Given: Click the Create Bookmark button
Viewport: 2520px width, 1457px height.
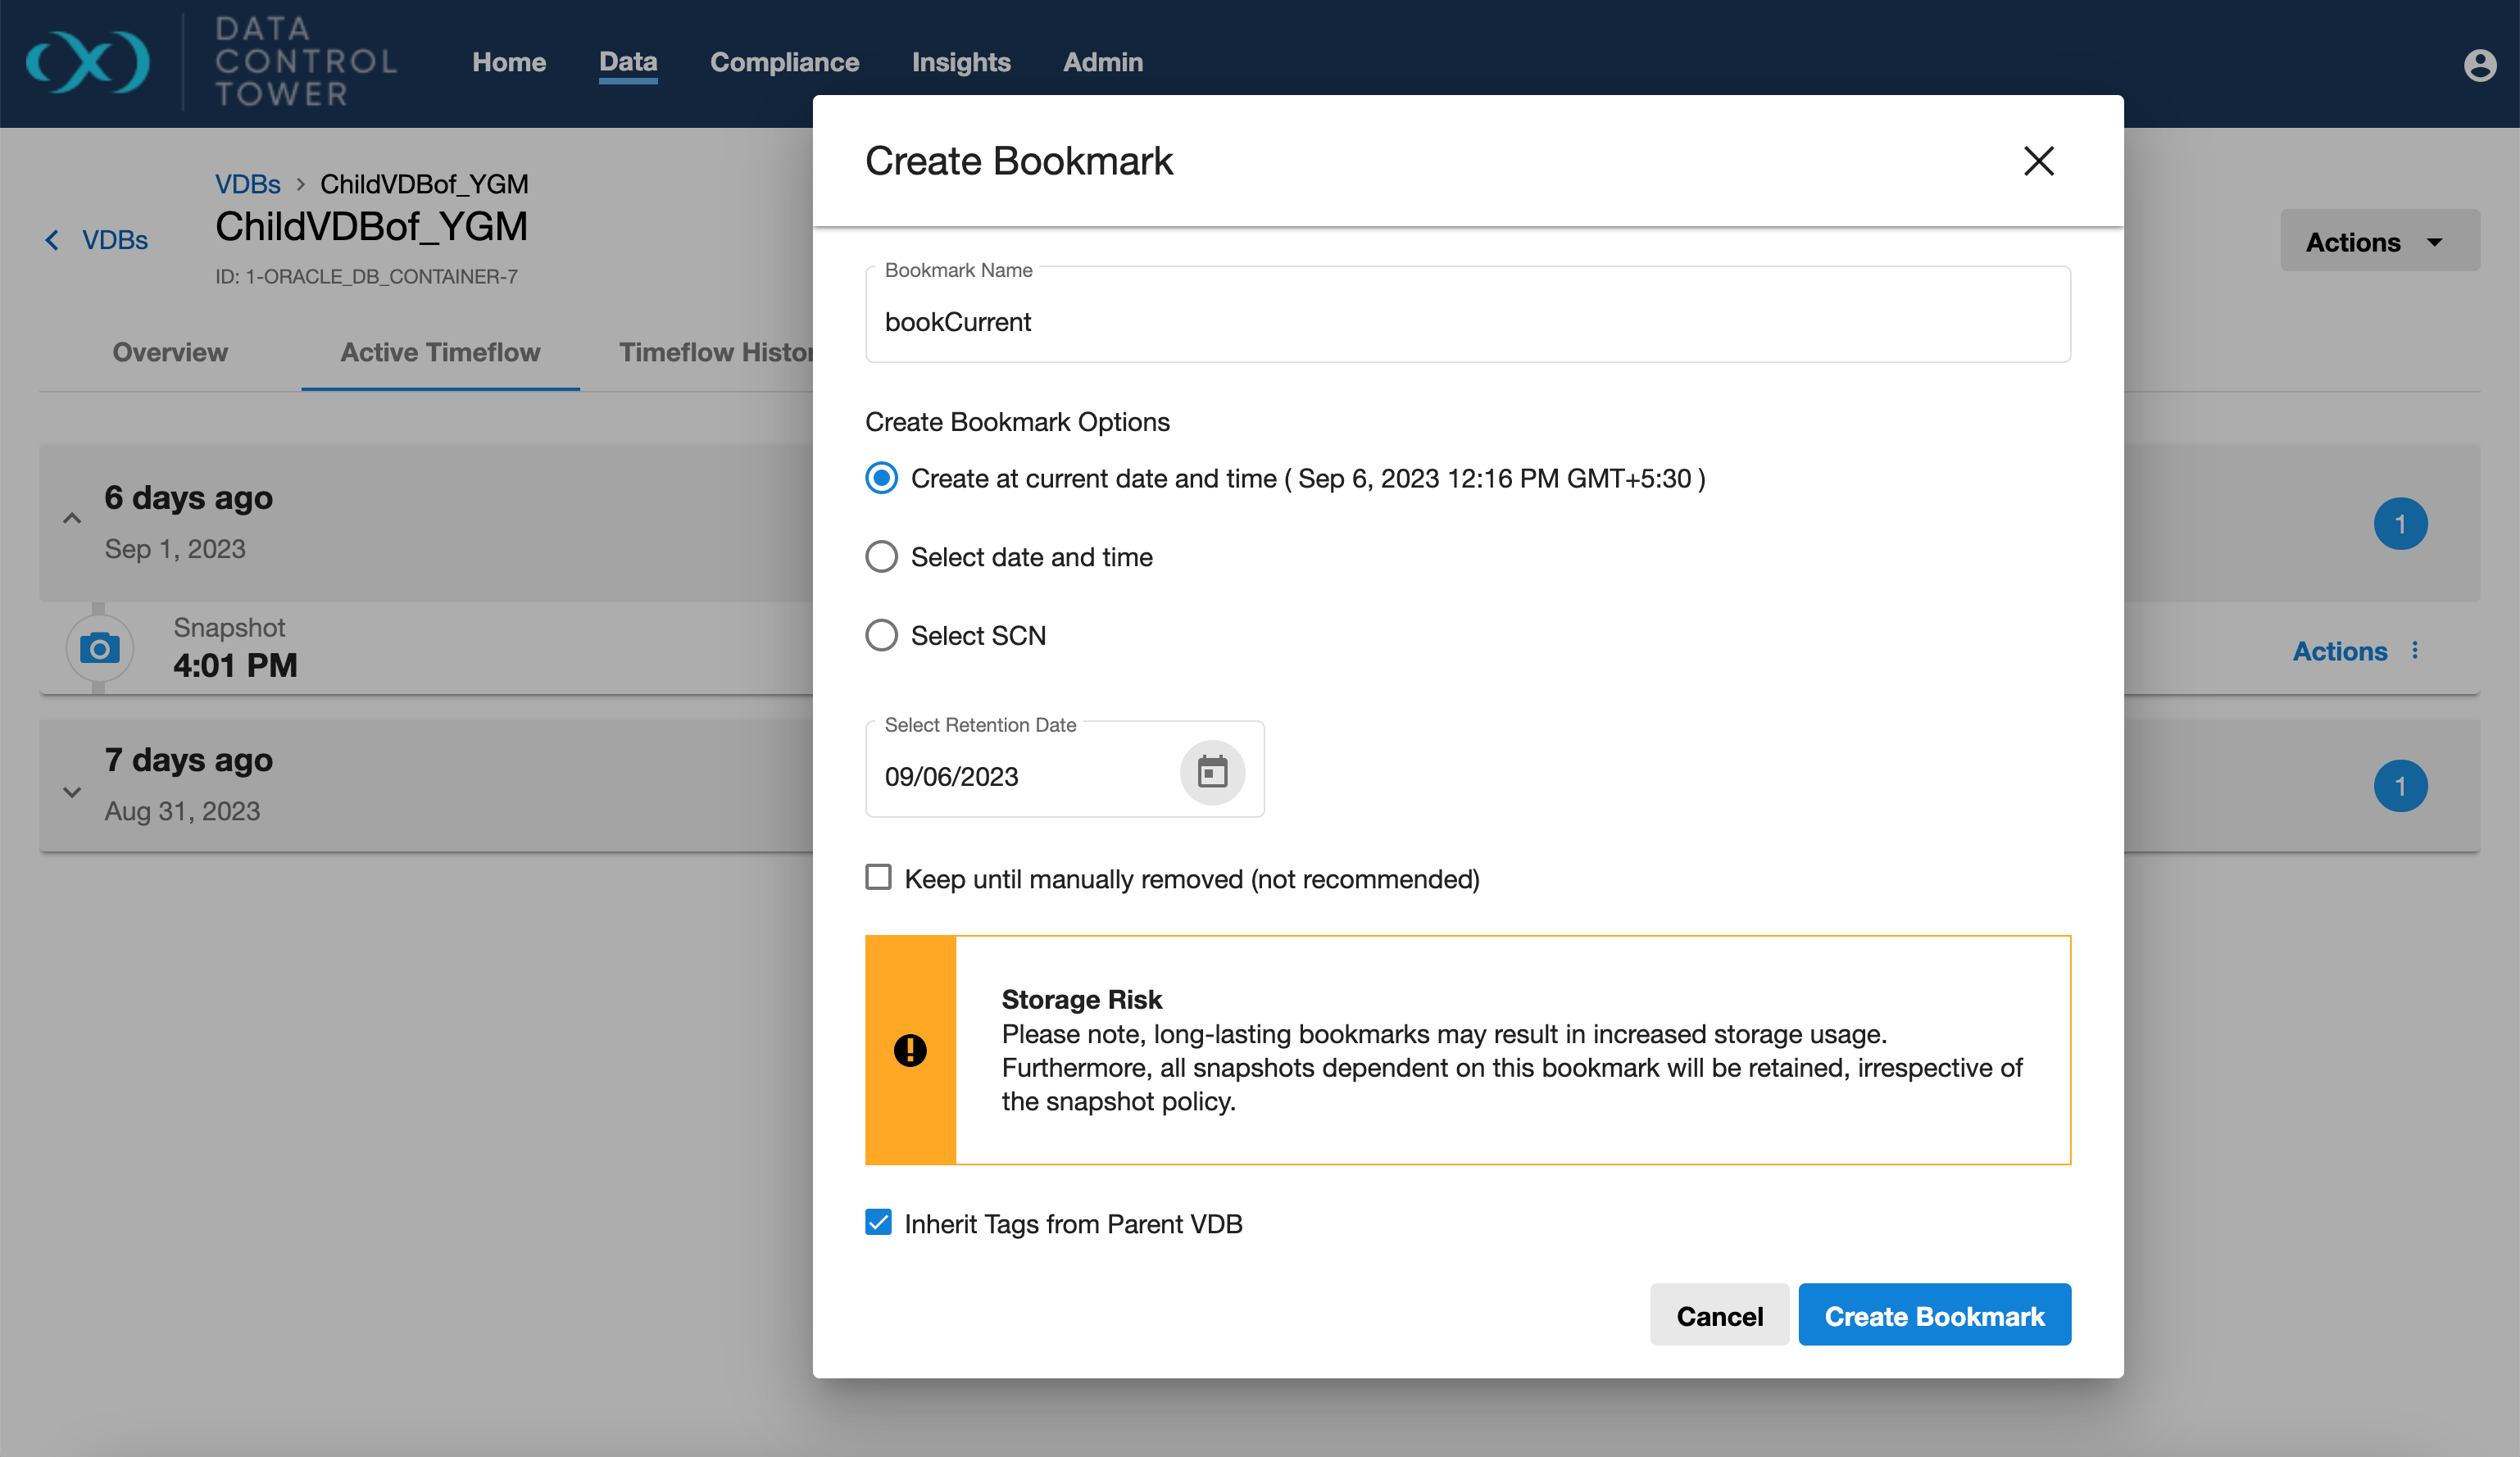Looking at the screenshot, I should point(1933,1315).
